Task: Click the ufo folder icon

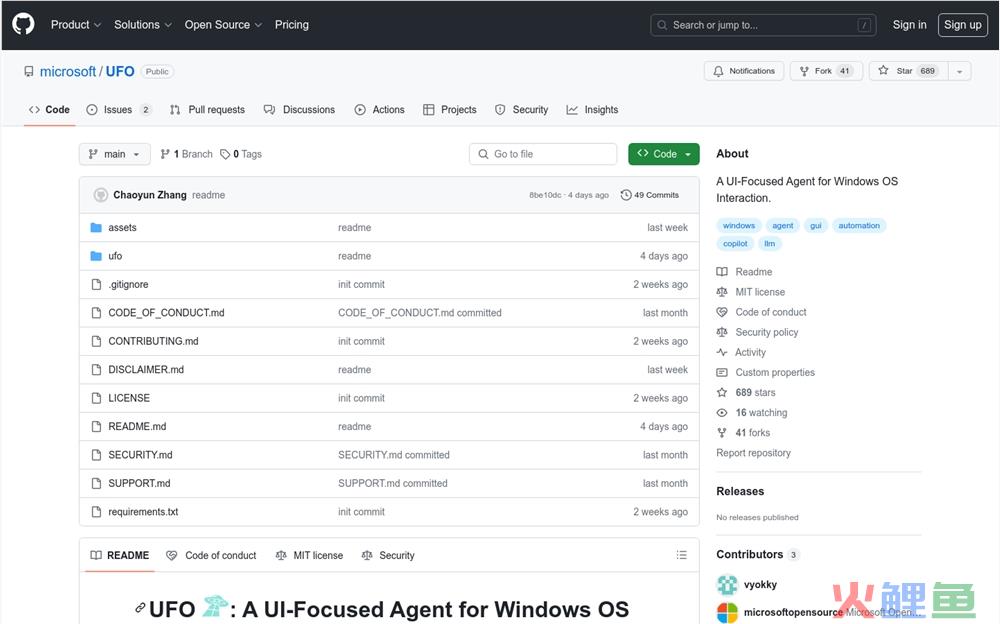Action: (96, 256)
